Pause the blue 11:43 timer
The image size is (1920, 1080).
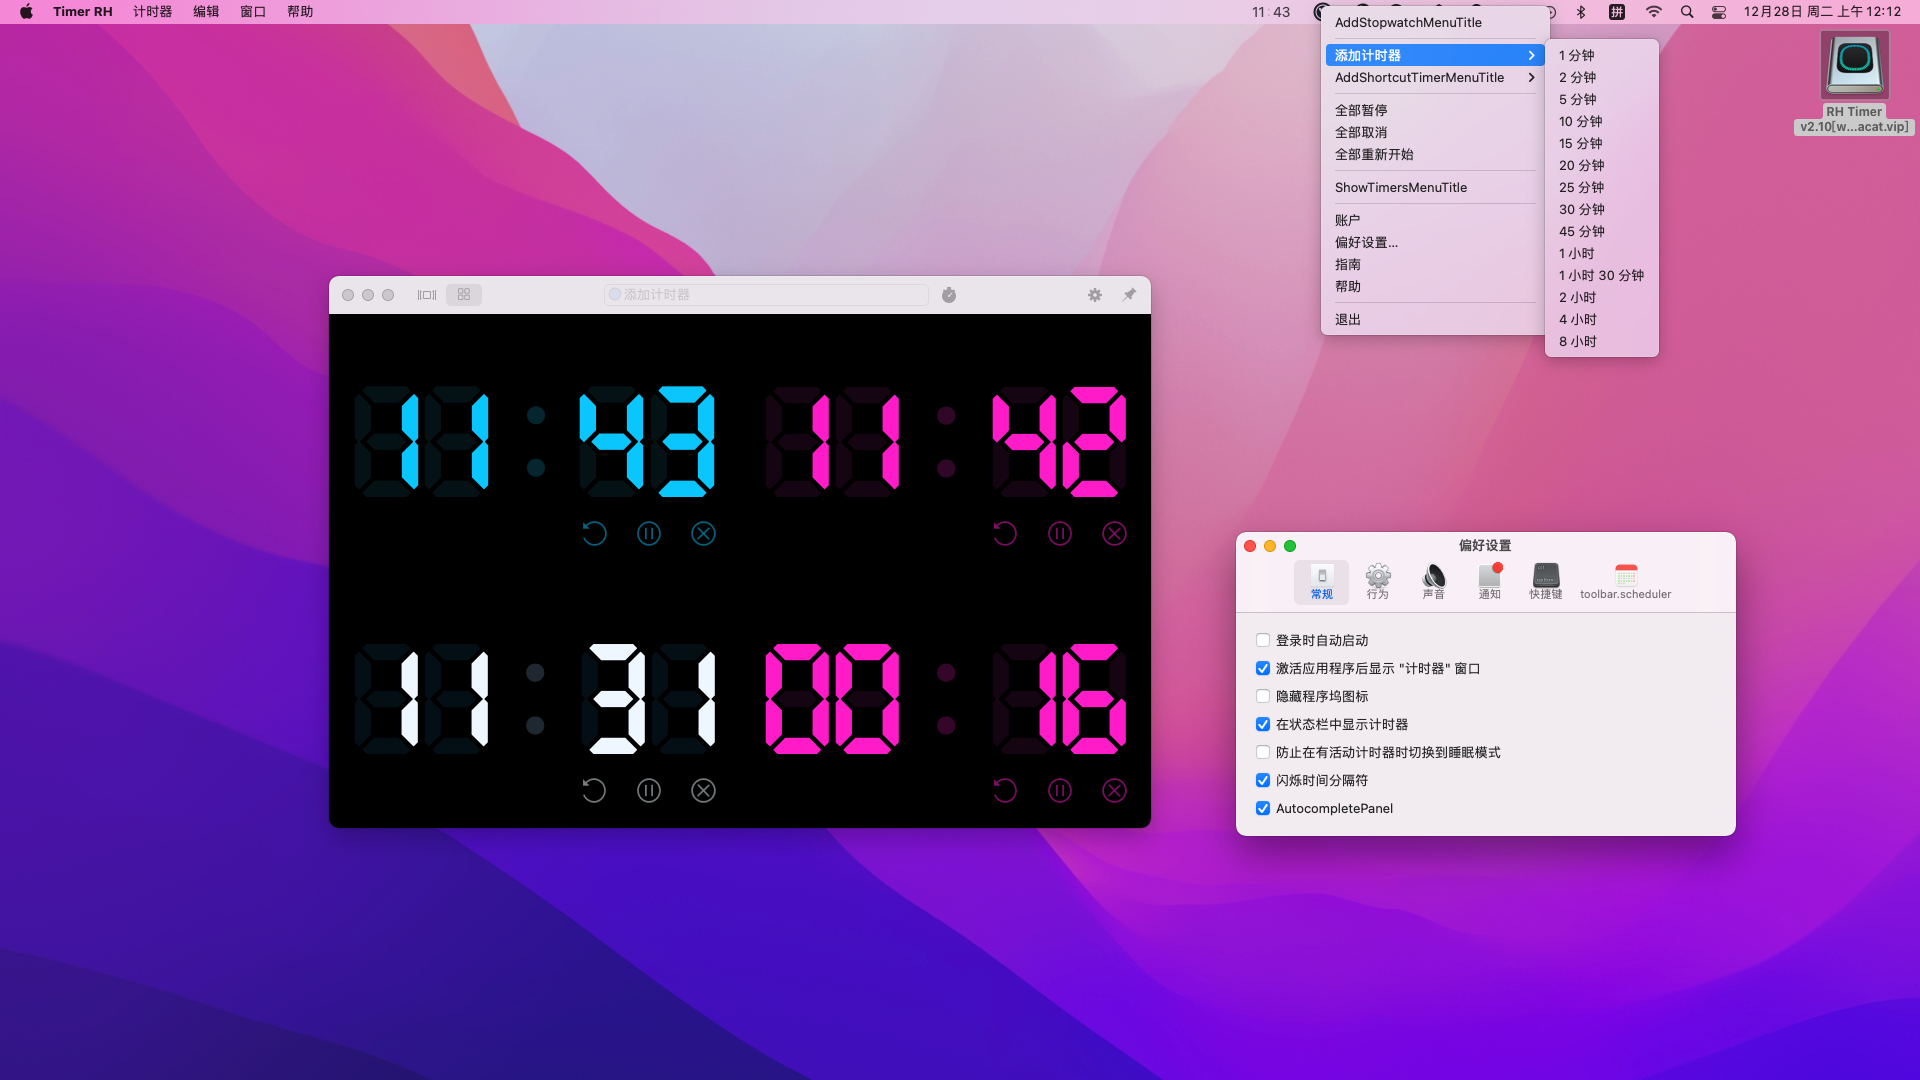[649, 534]
